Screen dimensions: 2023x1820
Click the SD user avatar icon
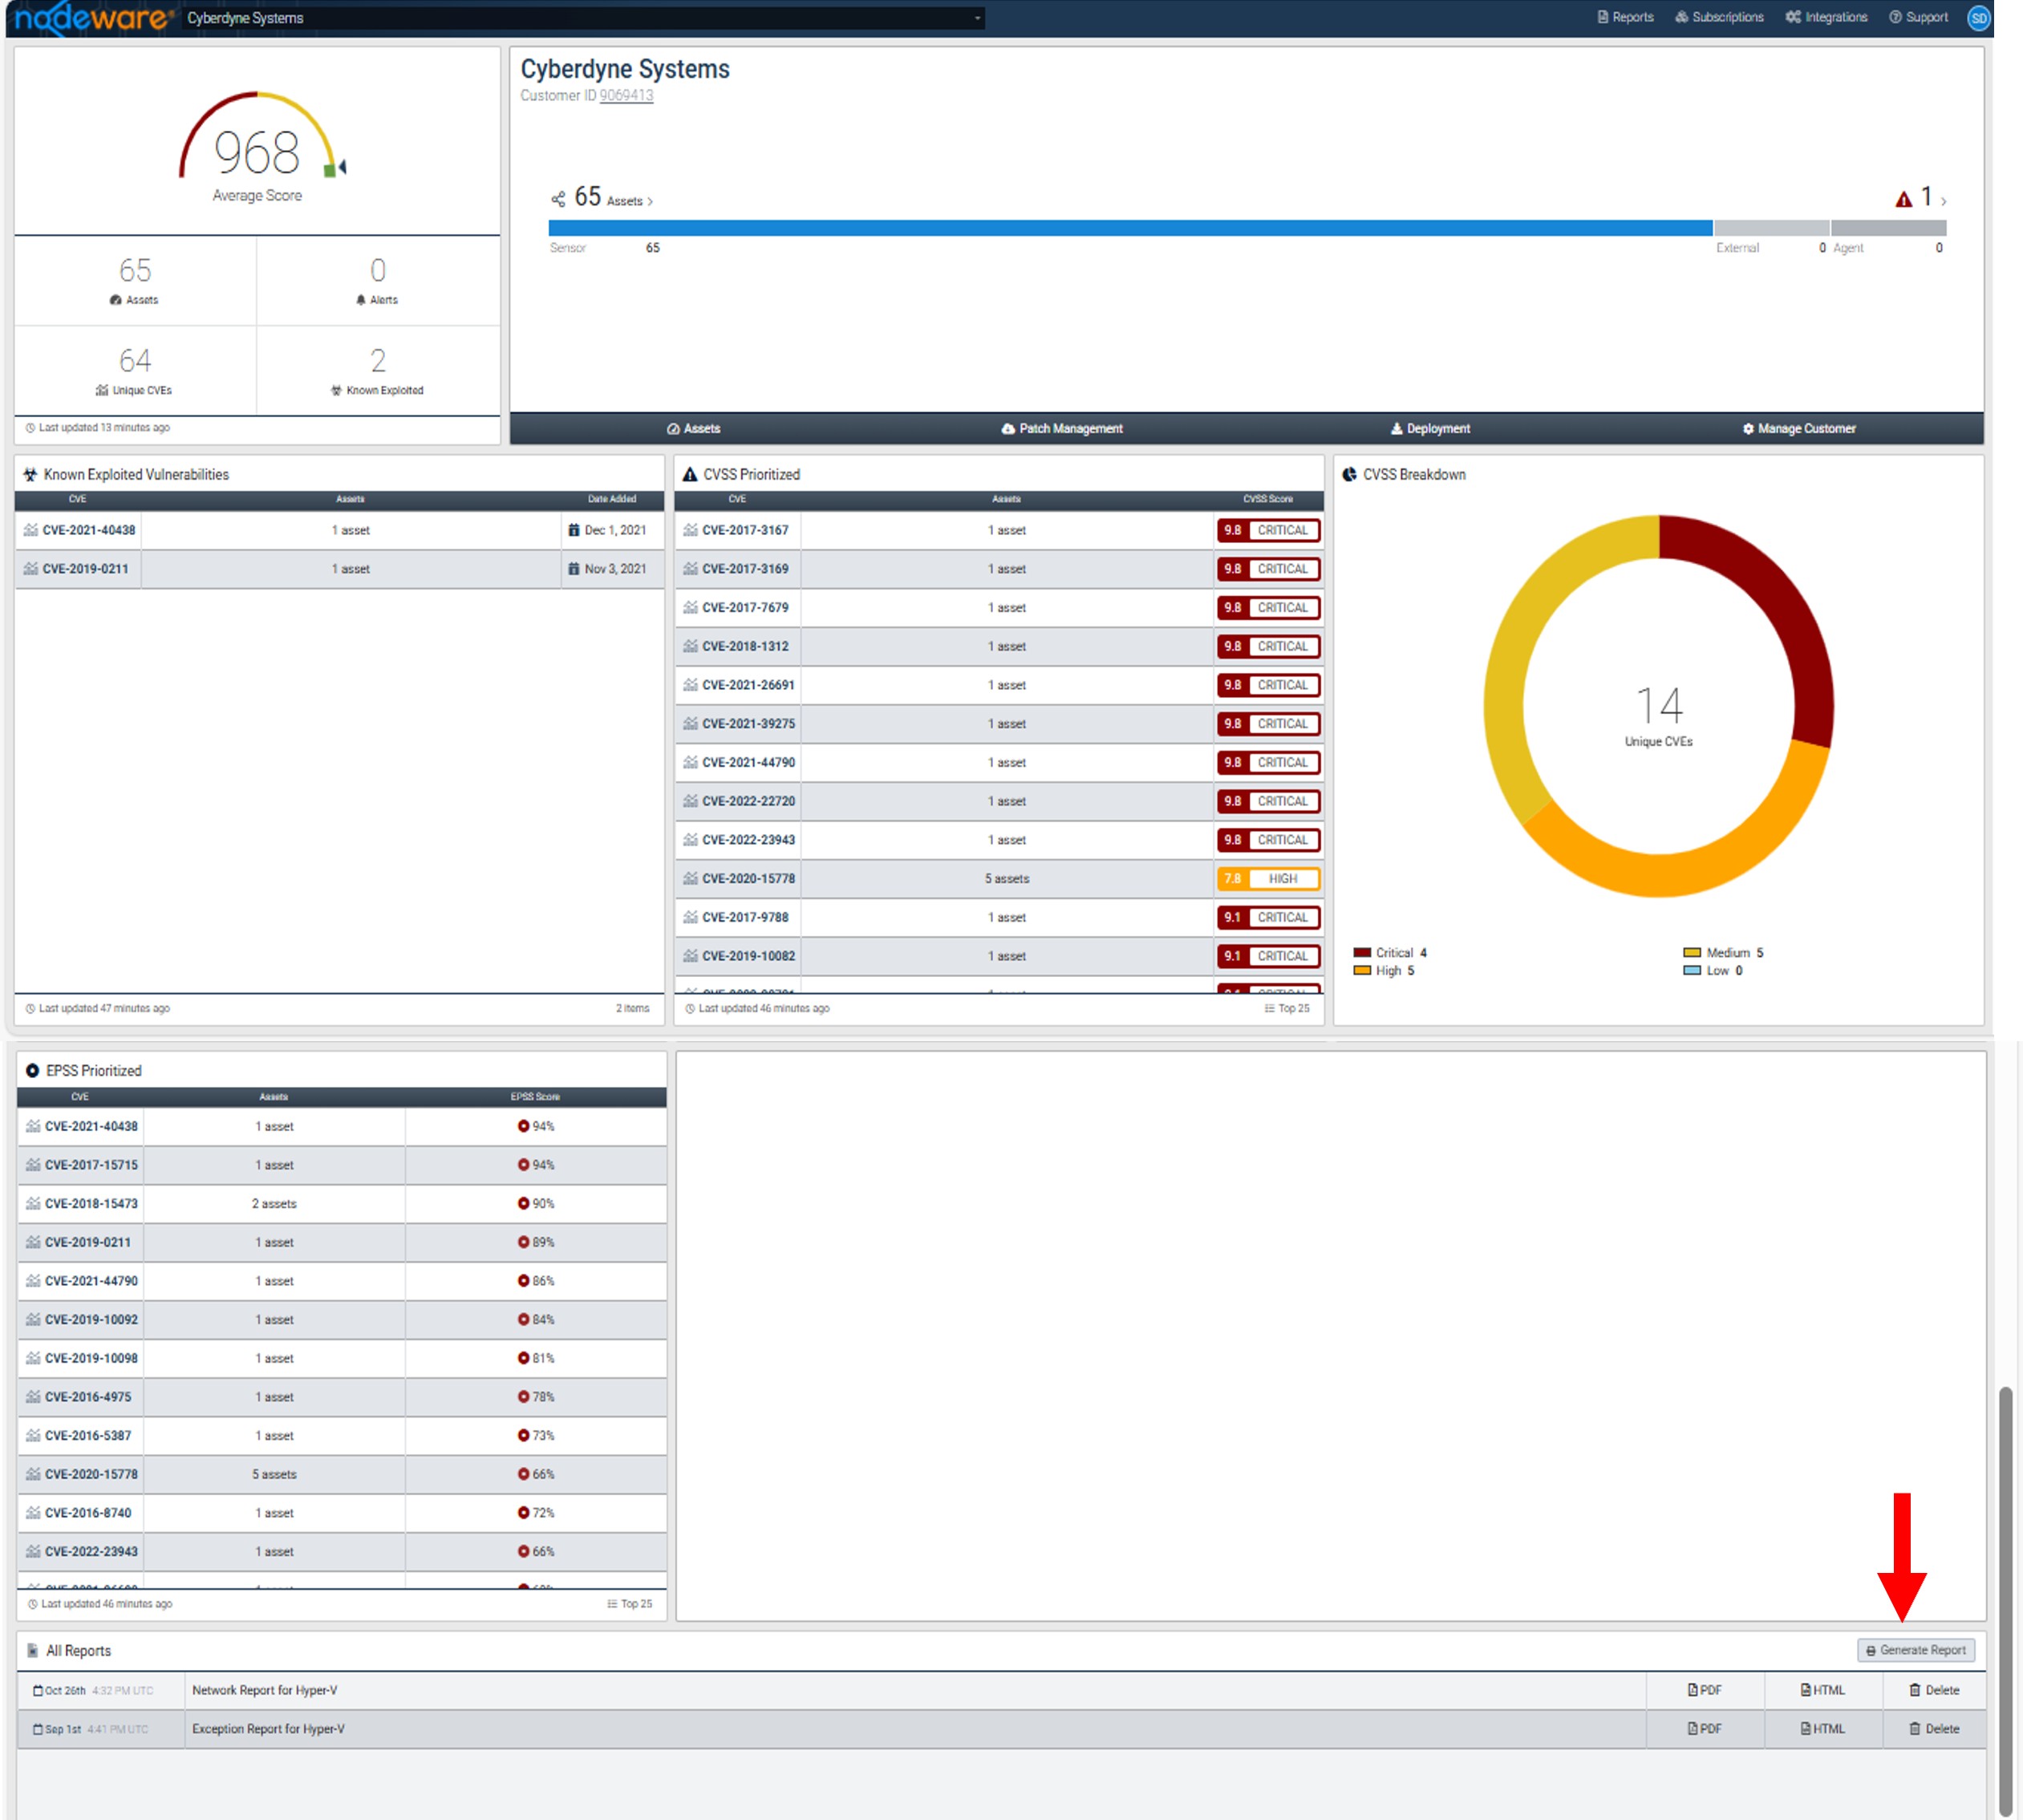1978,18
